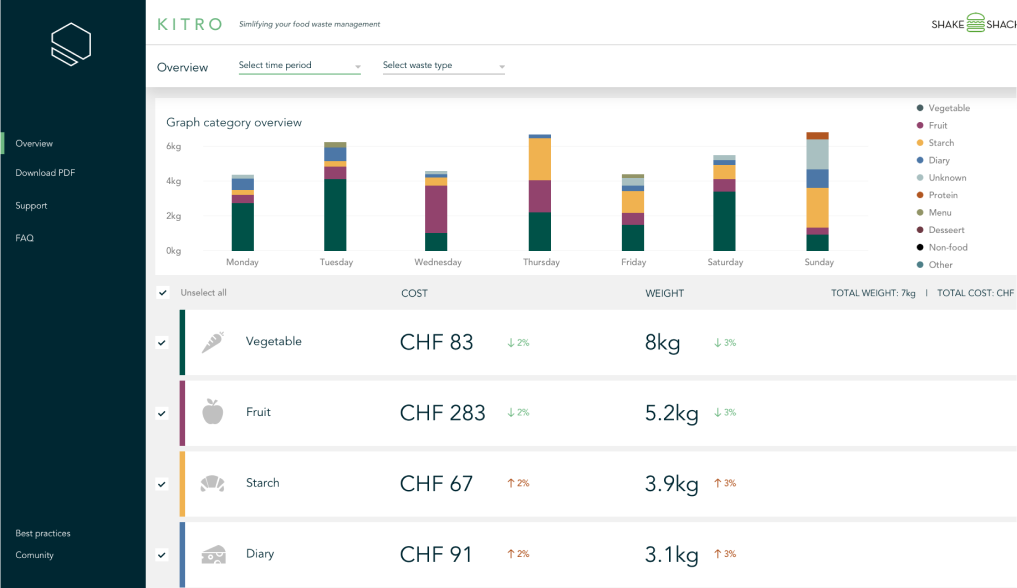Click the Overview page heading
This screenshot has height=588, width=1017.
pos(182,67)
